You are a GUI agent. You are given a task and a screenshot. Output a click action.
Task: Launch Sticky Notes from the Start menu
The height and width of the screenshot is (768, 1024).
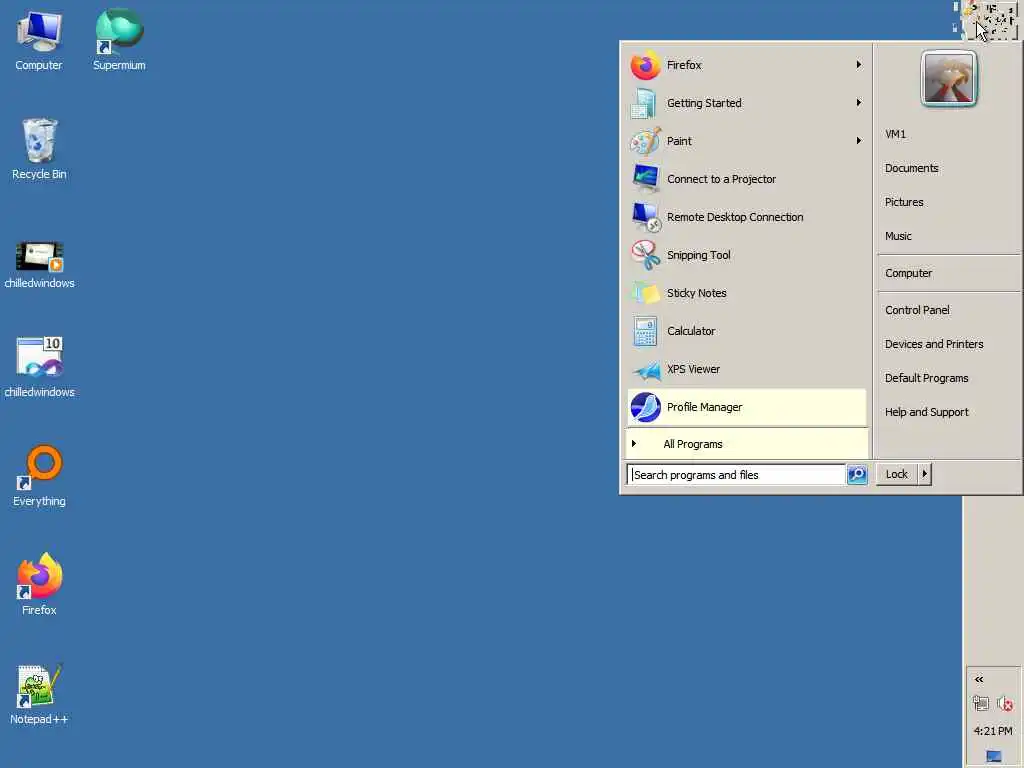pos(746,293)
